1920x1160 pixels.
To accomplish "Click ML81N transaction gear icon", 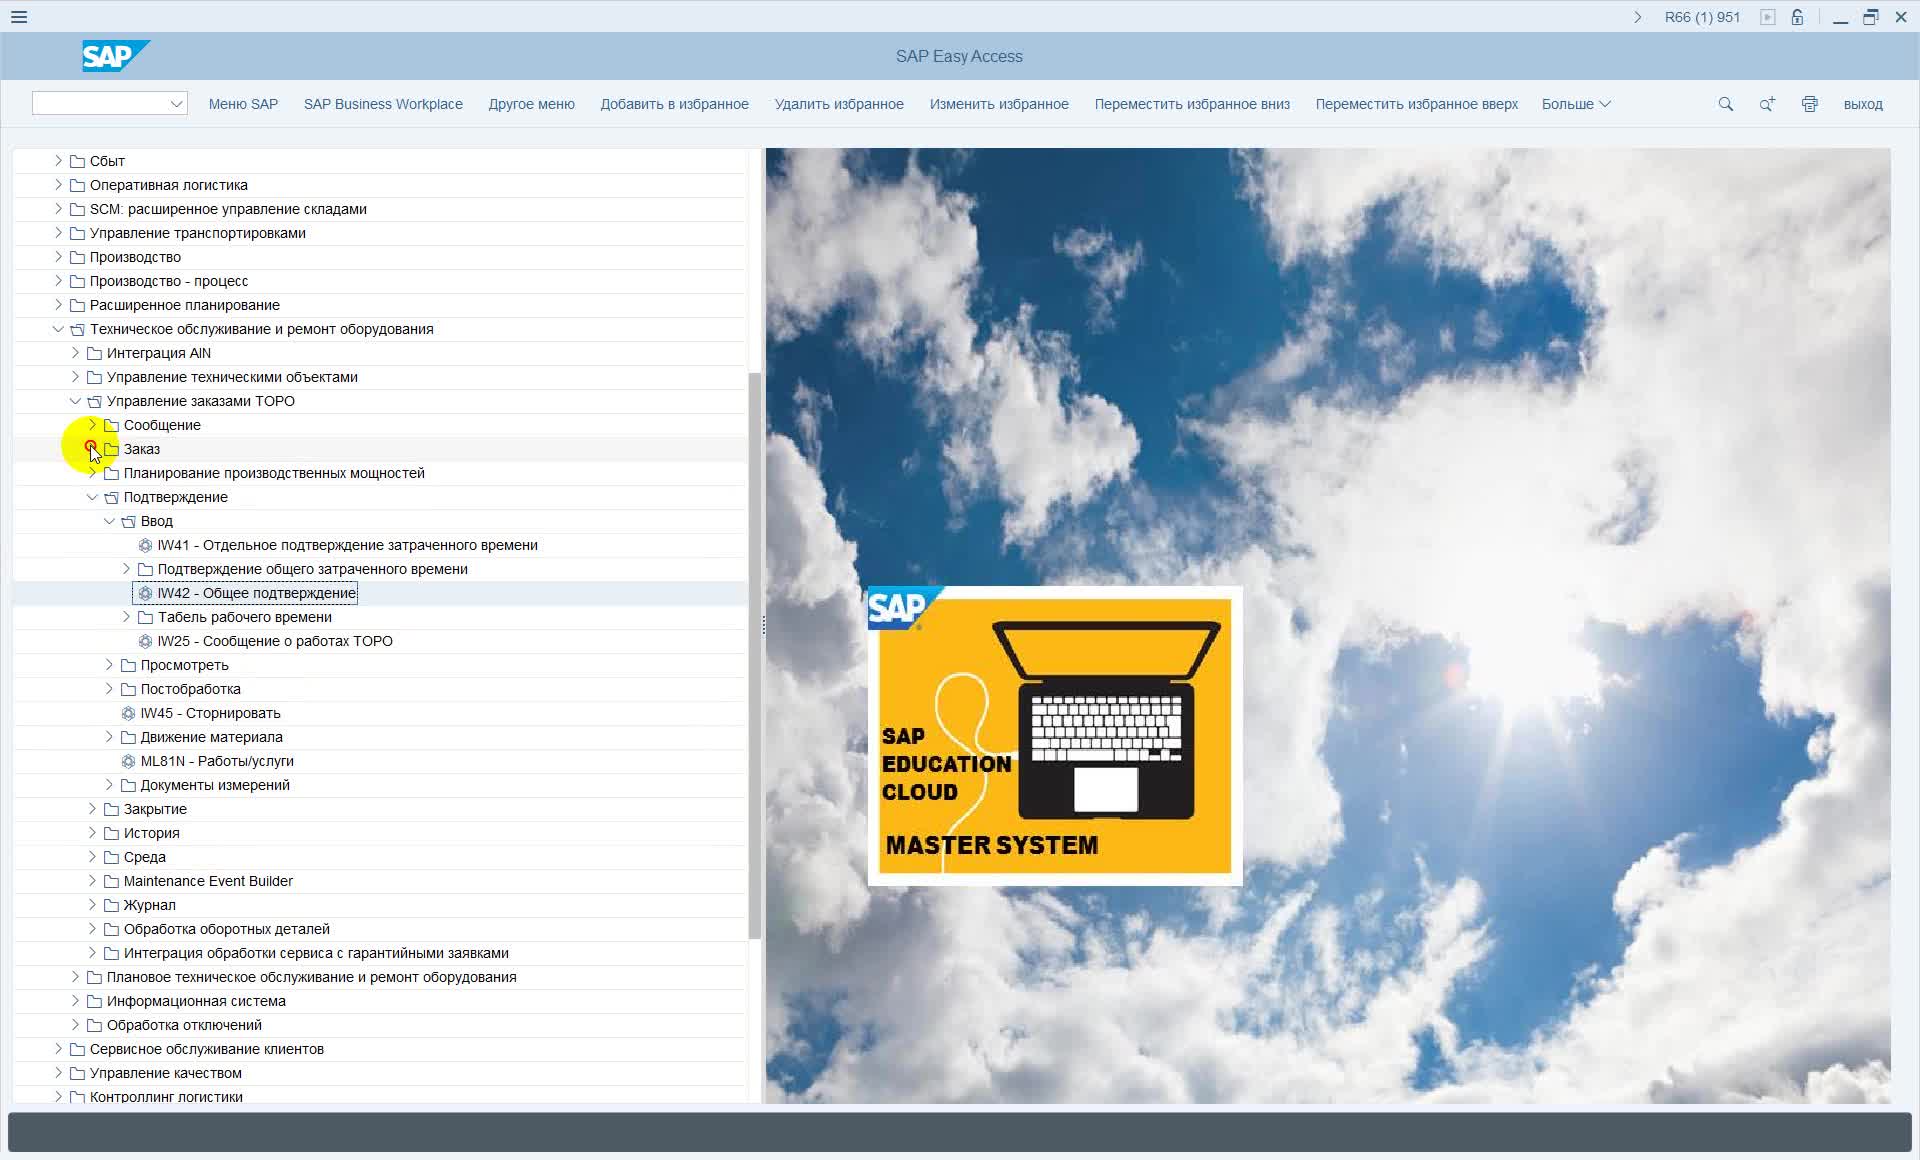I will point(128,761).
